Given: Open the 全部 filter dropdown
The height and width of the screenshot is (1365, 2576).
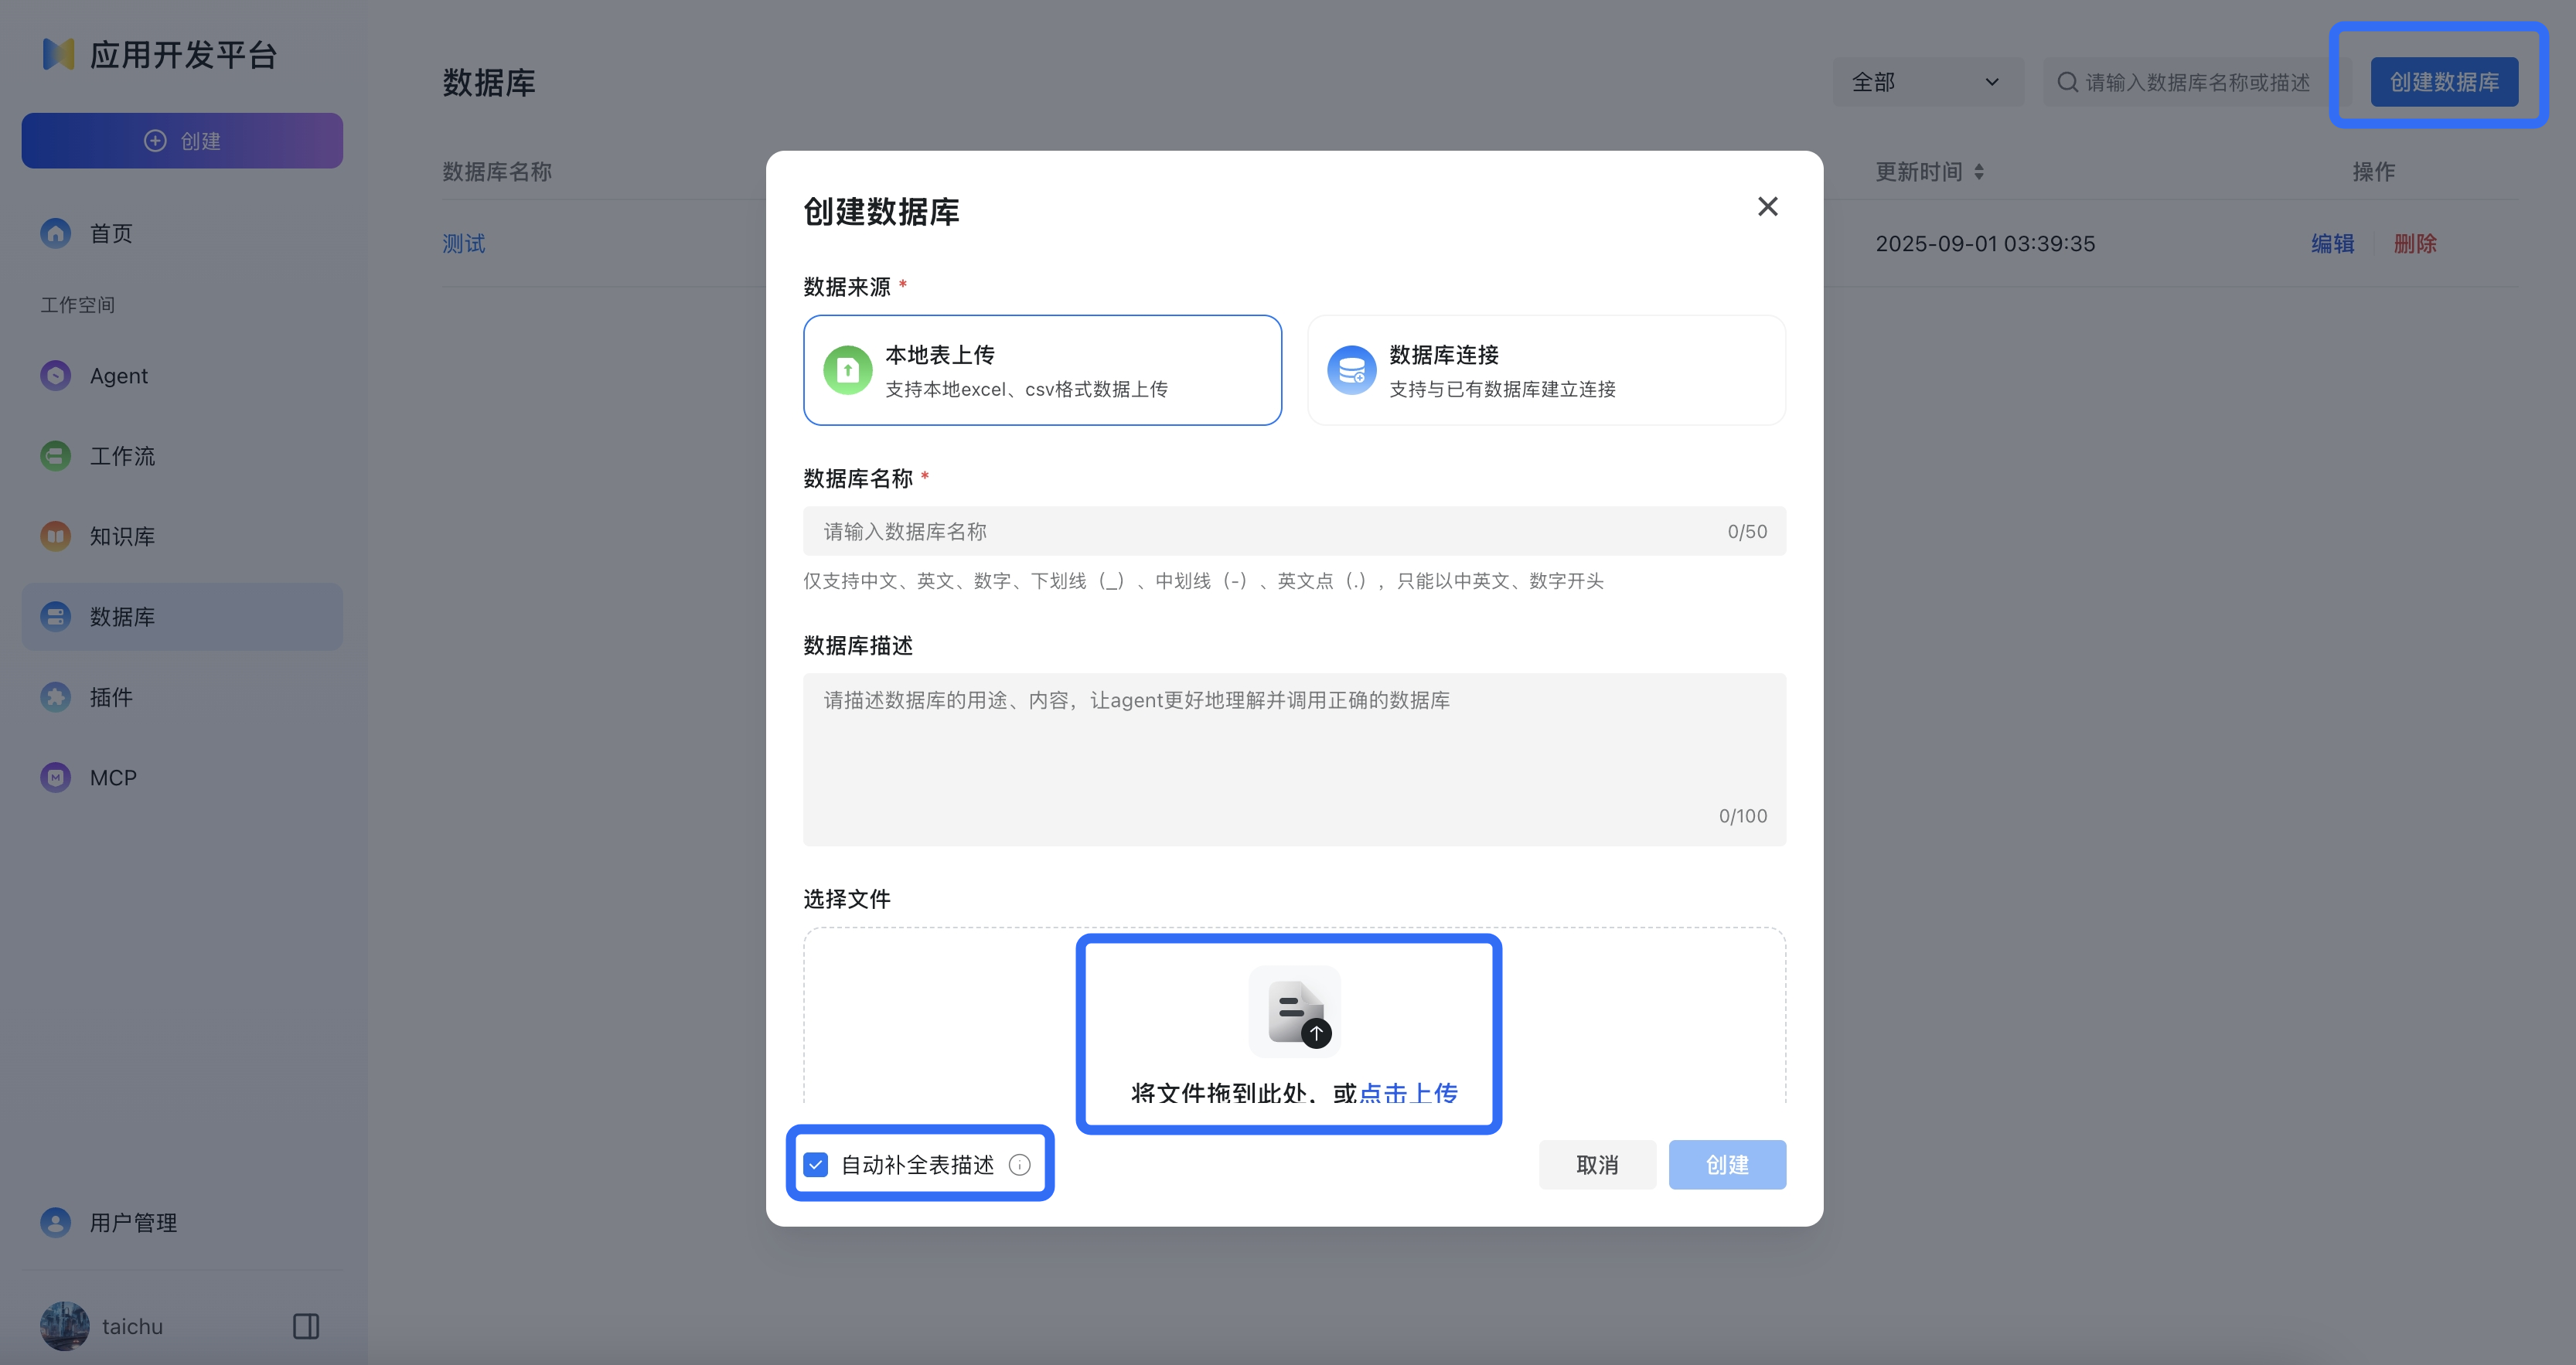Looking at the screenshot, I should [x=1926, y=82].
